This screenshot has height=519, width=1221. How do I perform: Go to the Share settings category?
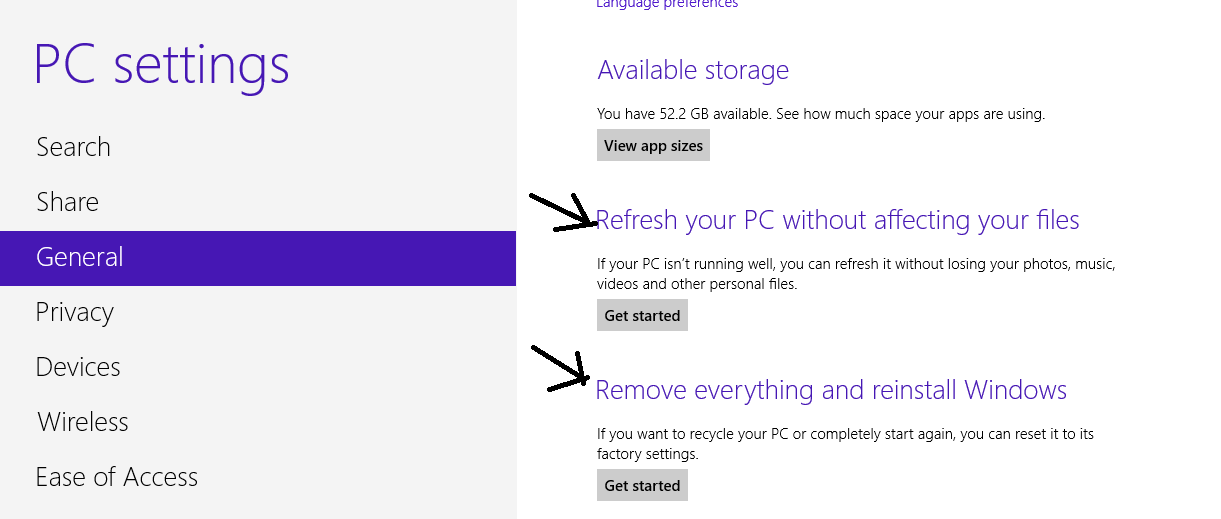67,202
